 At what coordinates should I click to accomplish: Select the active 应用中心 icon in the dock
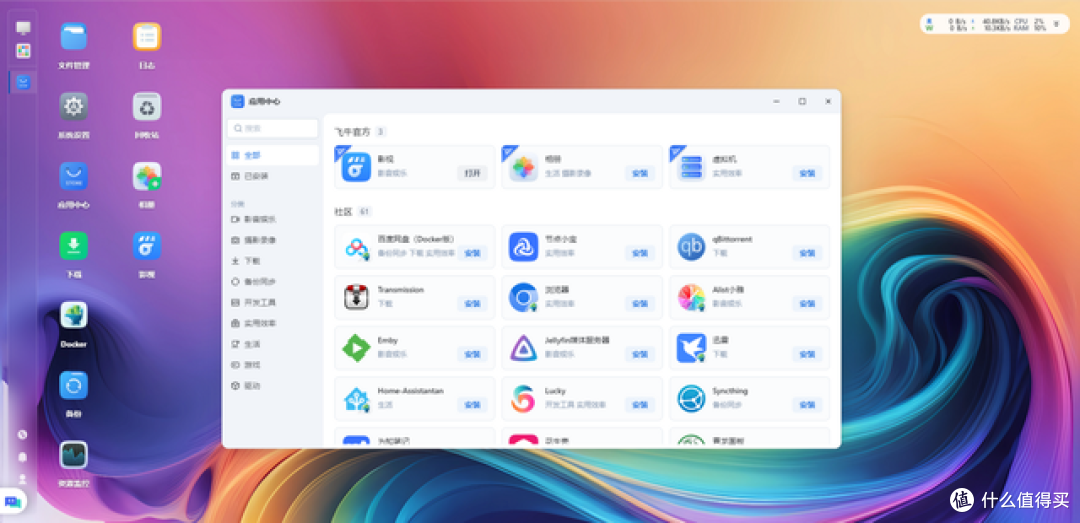[23, 83]
